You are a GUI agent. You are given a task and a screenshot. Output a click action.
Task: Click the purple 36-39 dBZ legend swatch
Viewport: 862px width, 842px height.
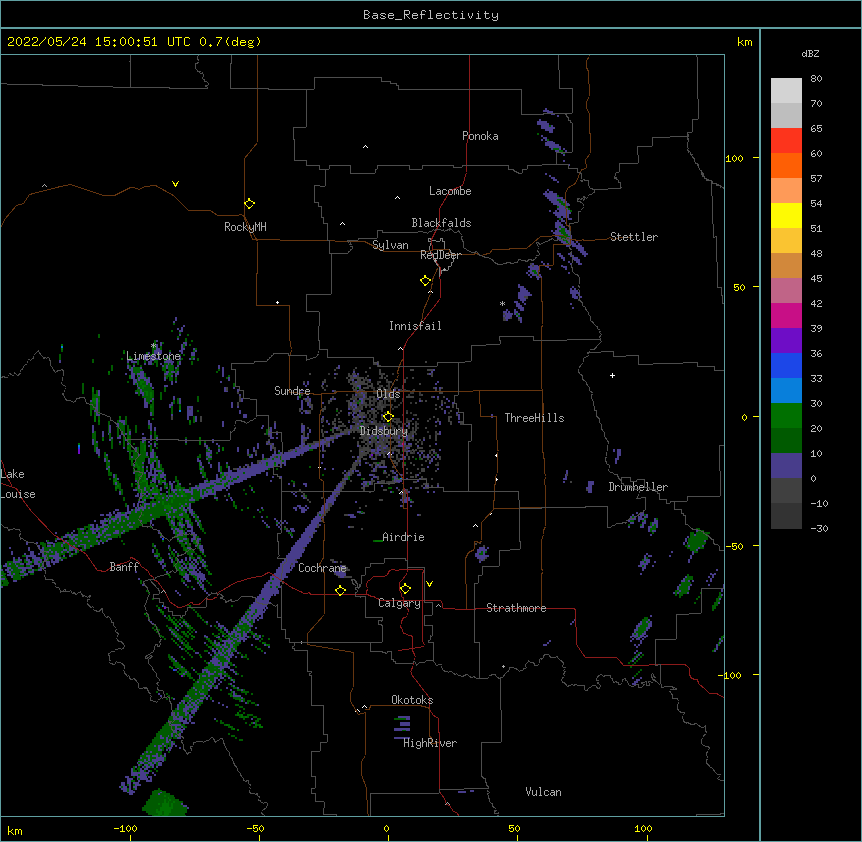[786, 341]
